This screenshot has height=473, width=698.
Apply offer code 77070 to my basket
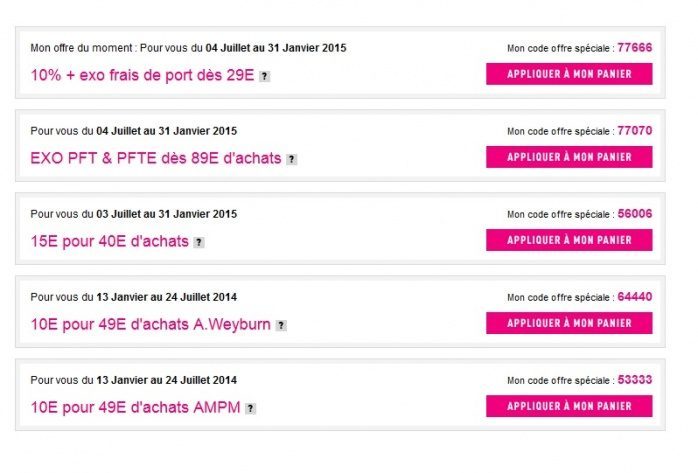pyautogui.click(x=568, y=157)
